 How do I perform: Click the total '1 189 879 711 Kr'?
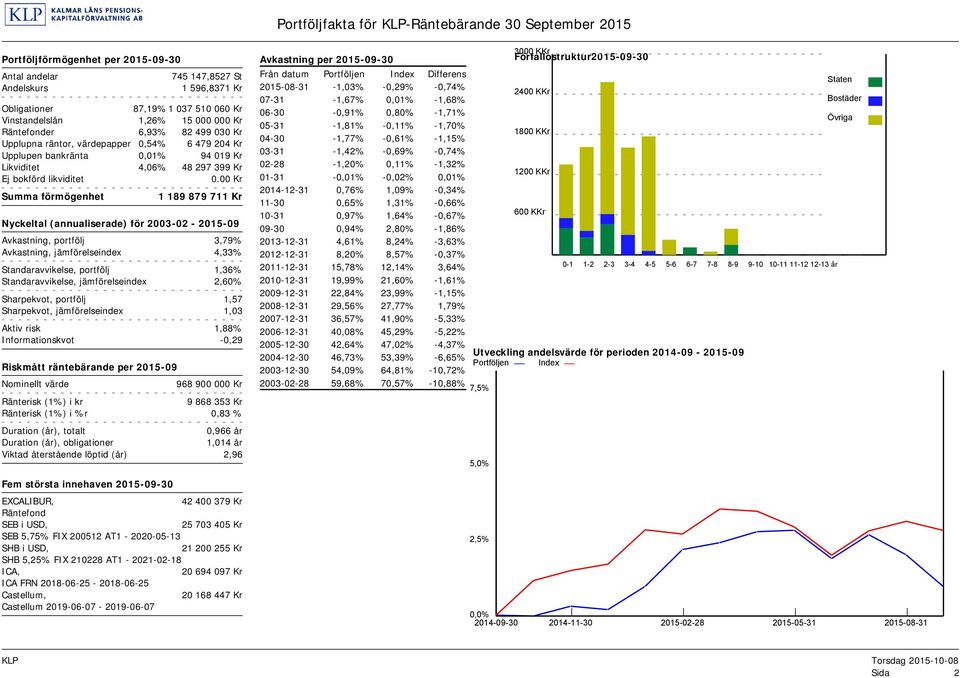(x=200, y=197)
